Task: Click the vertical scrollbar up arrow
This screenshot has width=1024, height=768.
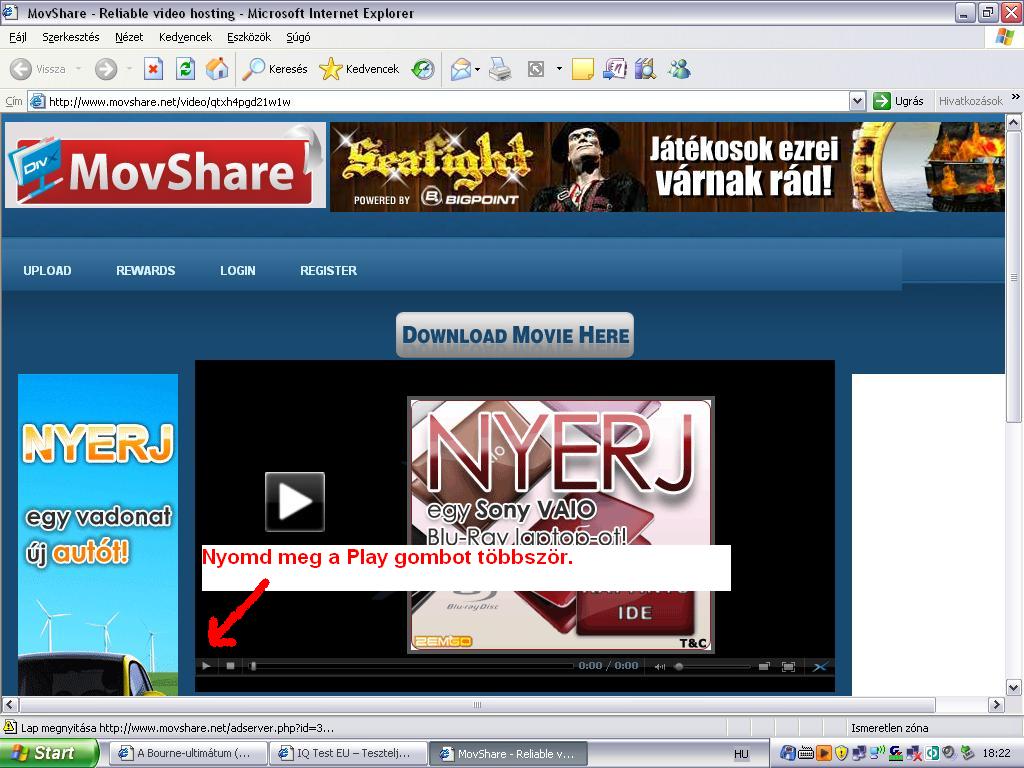Action: pos(1014,122)
